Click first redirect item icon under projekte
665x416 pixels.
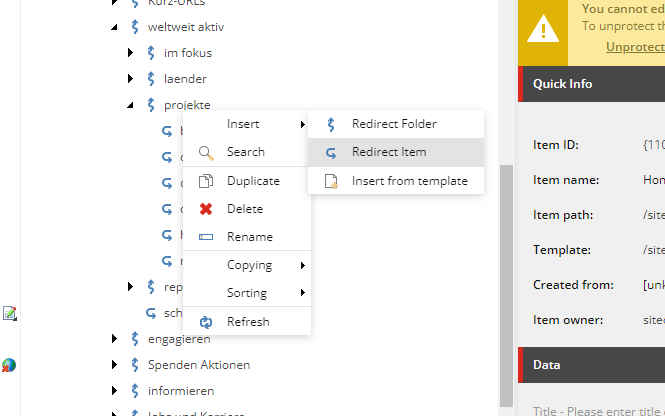[x=168, y=131]
